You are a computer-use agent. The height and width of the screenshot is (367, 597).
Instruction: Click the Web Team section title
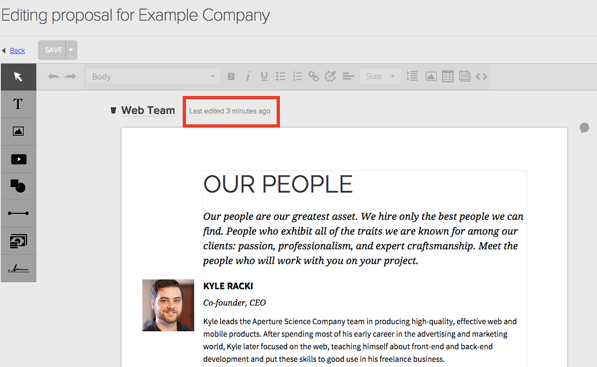coord(148,110)
